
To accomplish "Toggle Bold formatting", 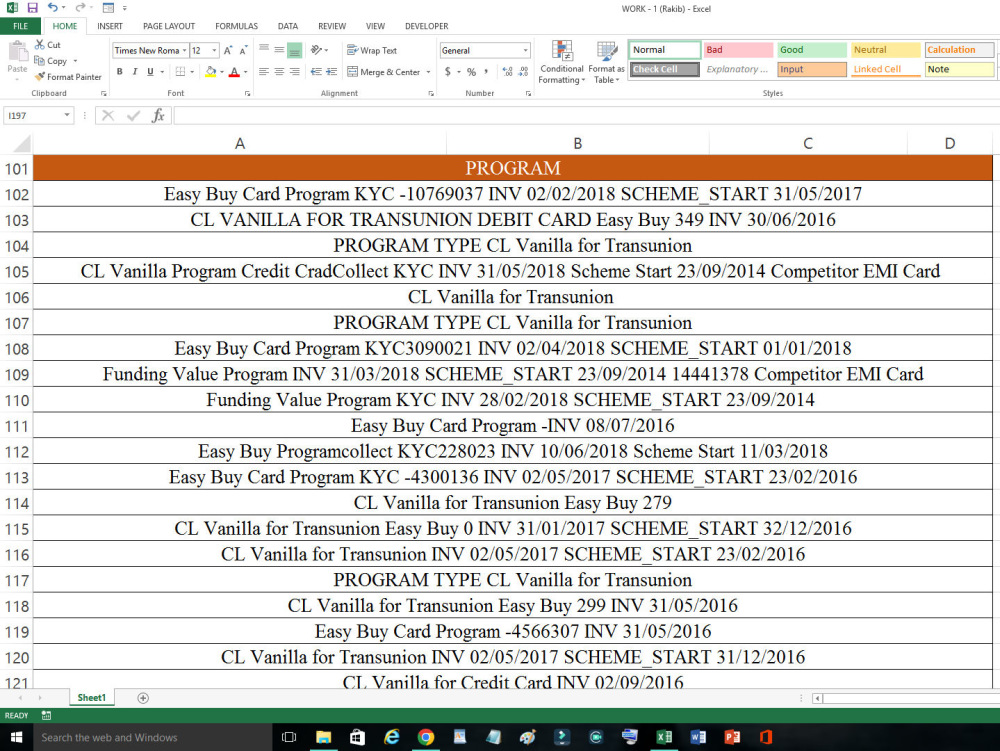I will [119, 72].
